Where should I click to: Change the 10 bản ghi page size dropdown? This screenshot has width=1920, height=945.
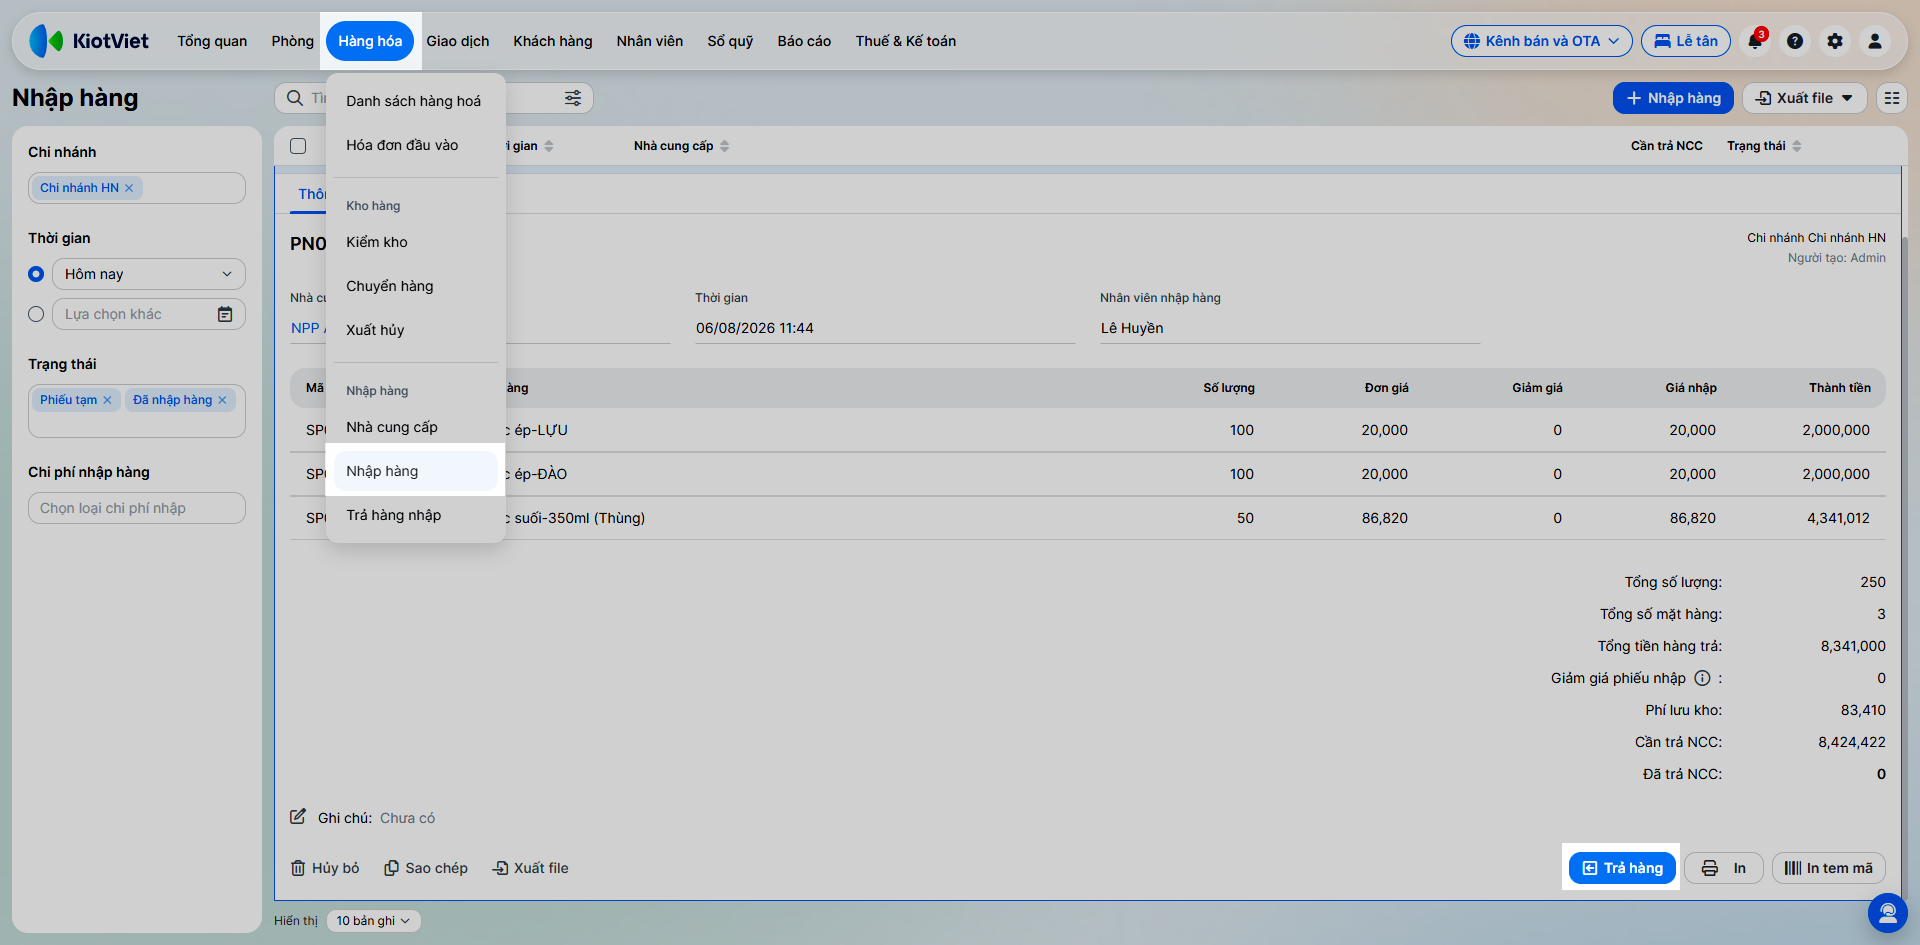[373, 921]
